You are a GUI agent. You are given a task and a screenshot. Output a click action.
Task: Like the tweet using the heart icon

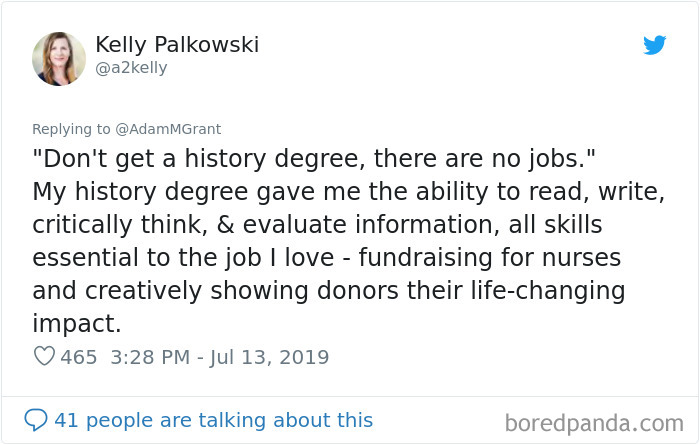[44, 357]
